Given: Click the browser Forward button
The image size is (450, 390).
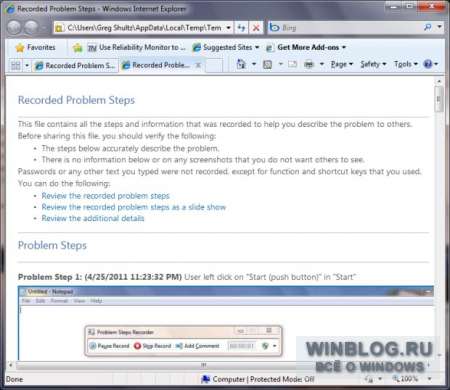Looking at the screenshot, I should coord(32,27).
